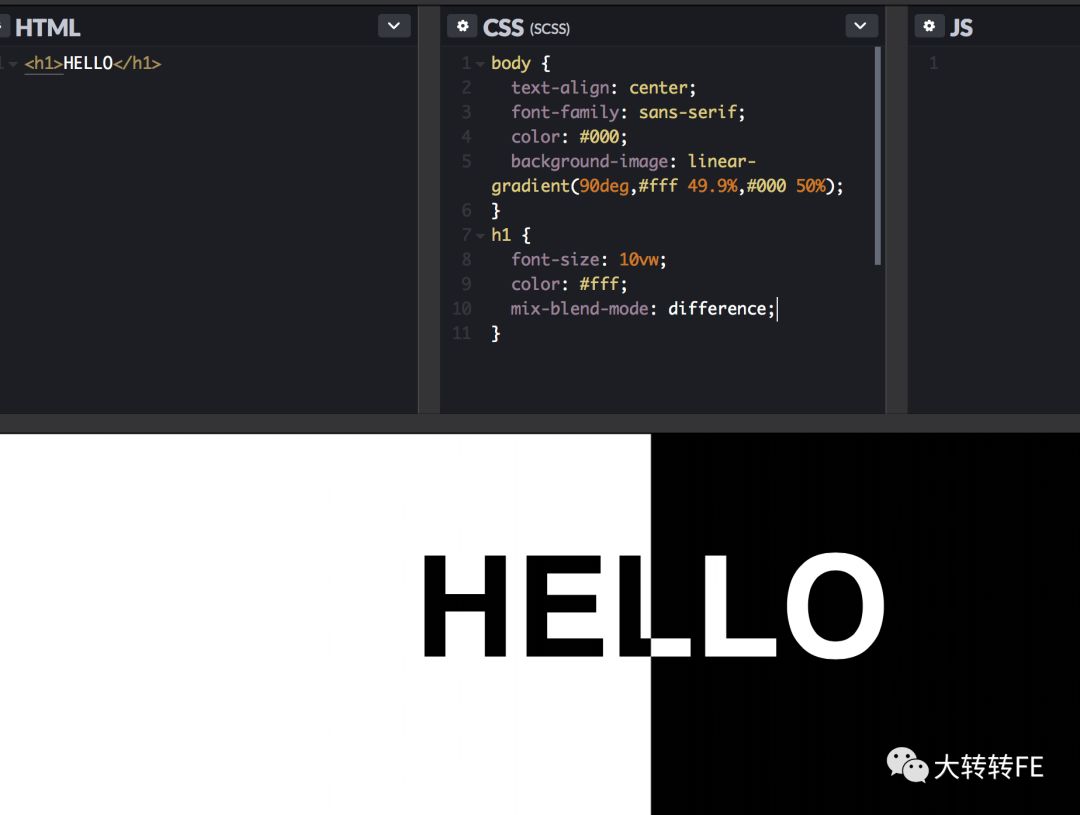Viewport: 1080px width, 815px height.
Task: Click the 'text-align' property name
Action: click(x=559, y=88)
